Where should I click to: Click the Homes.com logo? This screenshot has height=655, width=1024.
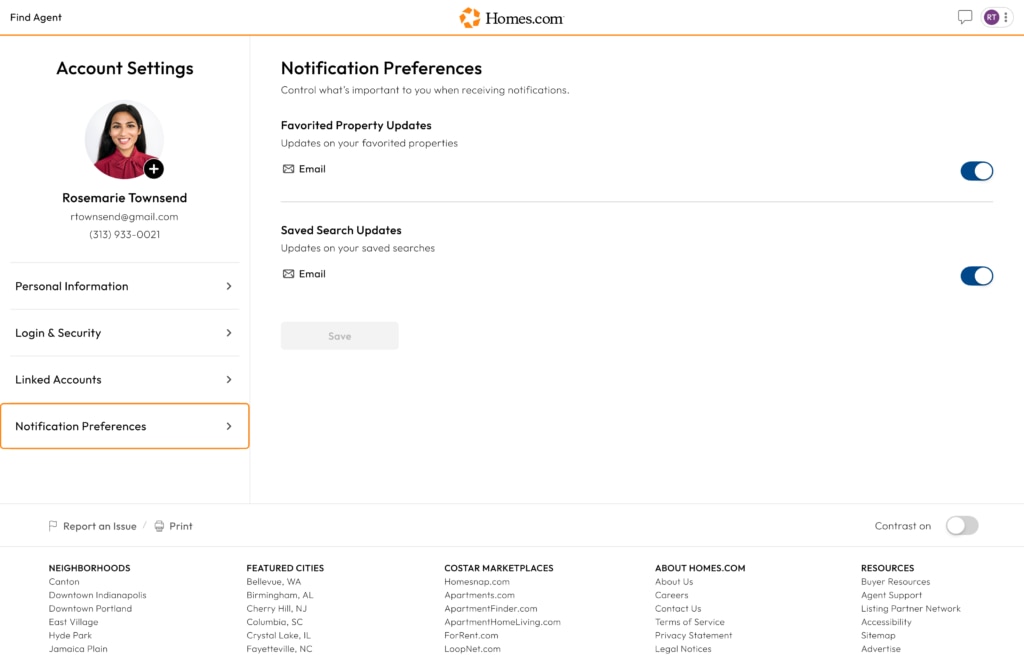[512, 17]
